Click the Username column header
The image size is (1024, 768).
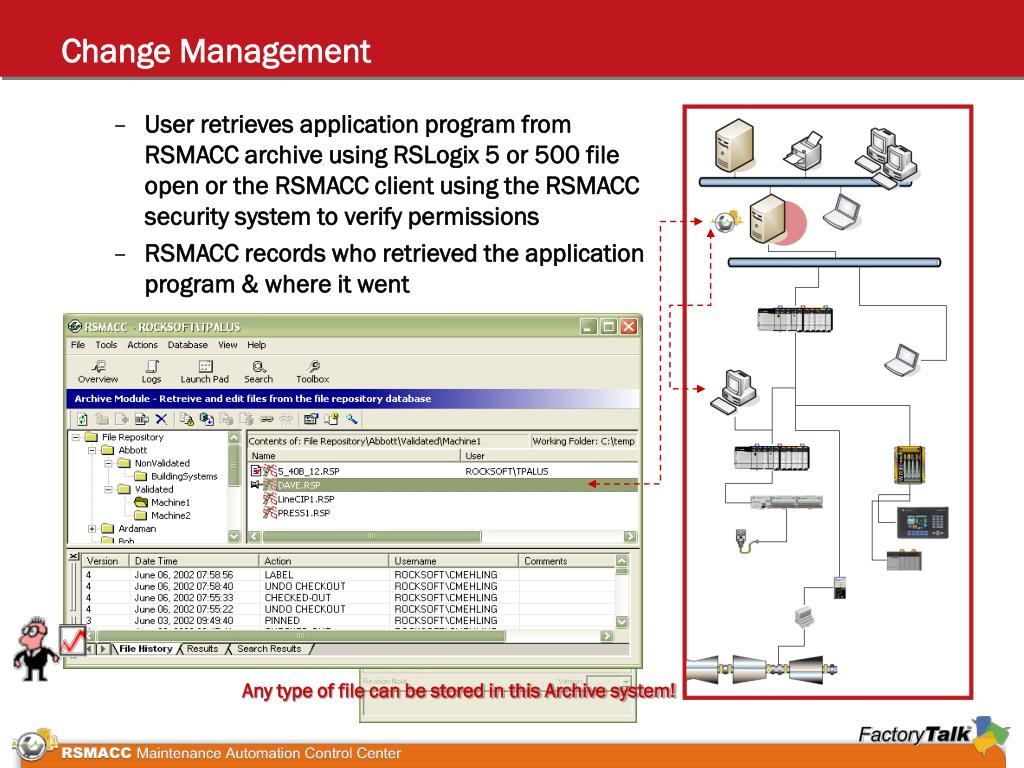click(x=453, y=561)
